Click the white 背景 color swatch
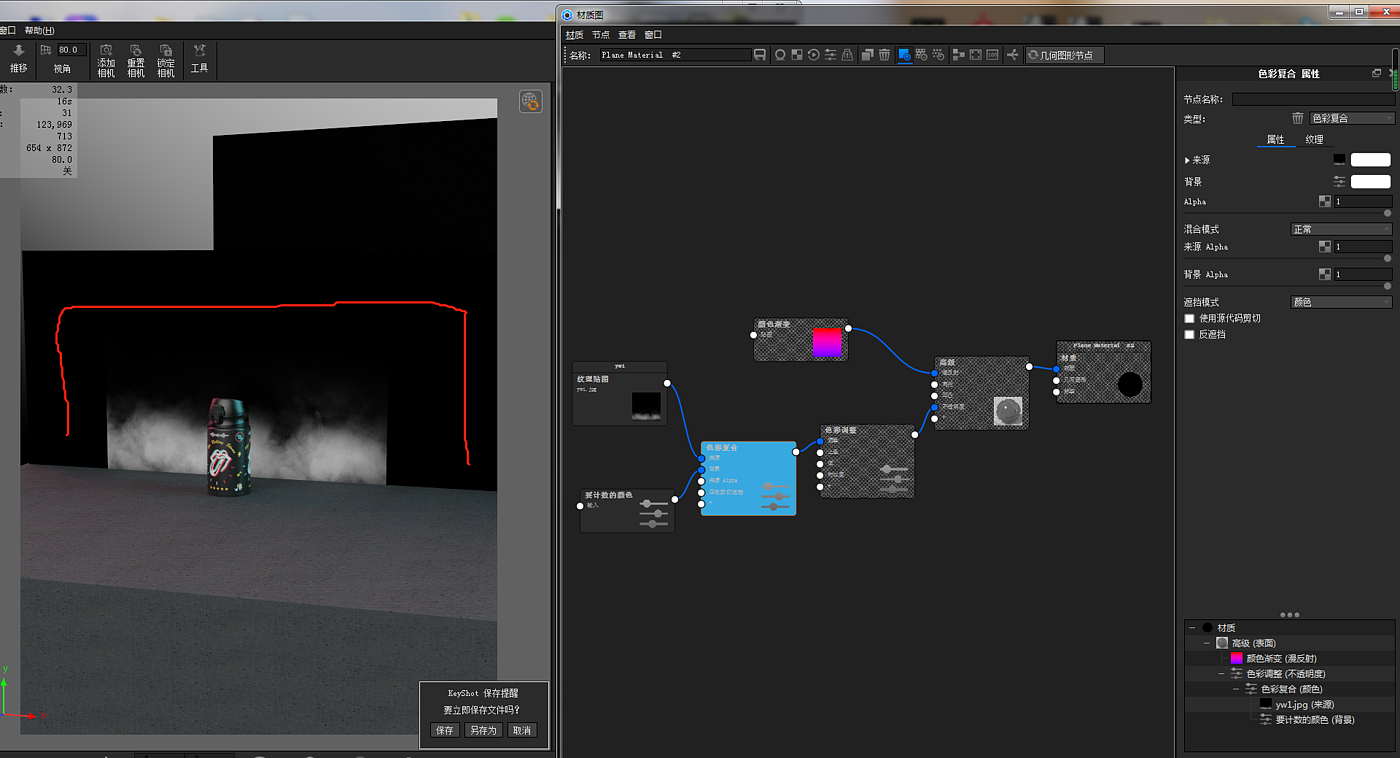This screenshot has height=758, width=1400. (1370, 182)
